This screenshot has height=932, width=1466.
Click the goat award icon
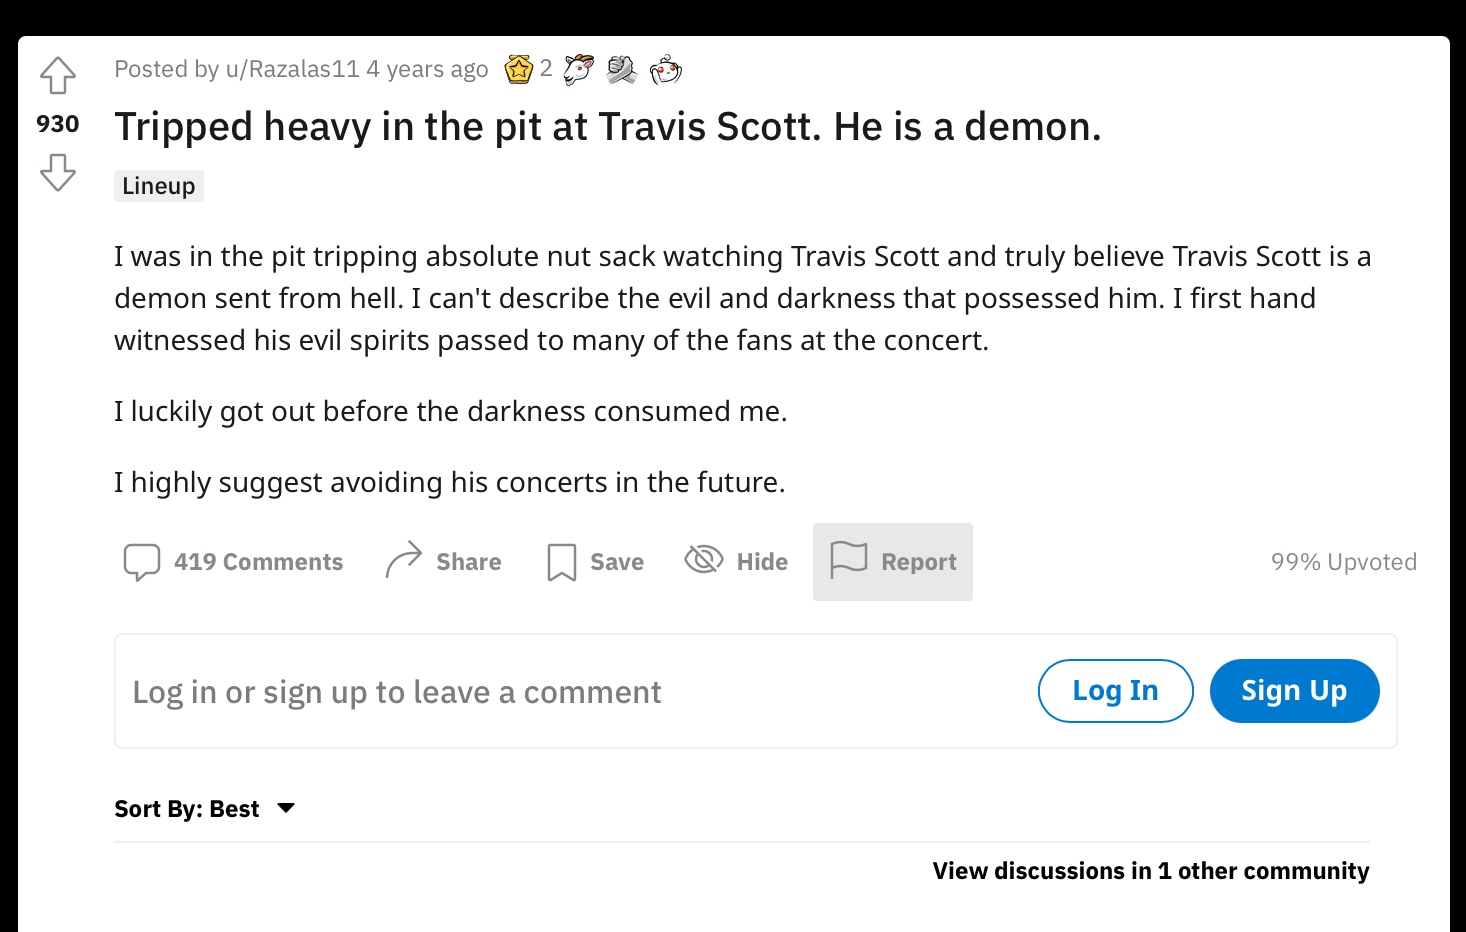(x=578, y=69)
